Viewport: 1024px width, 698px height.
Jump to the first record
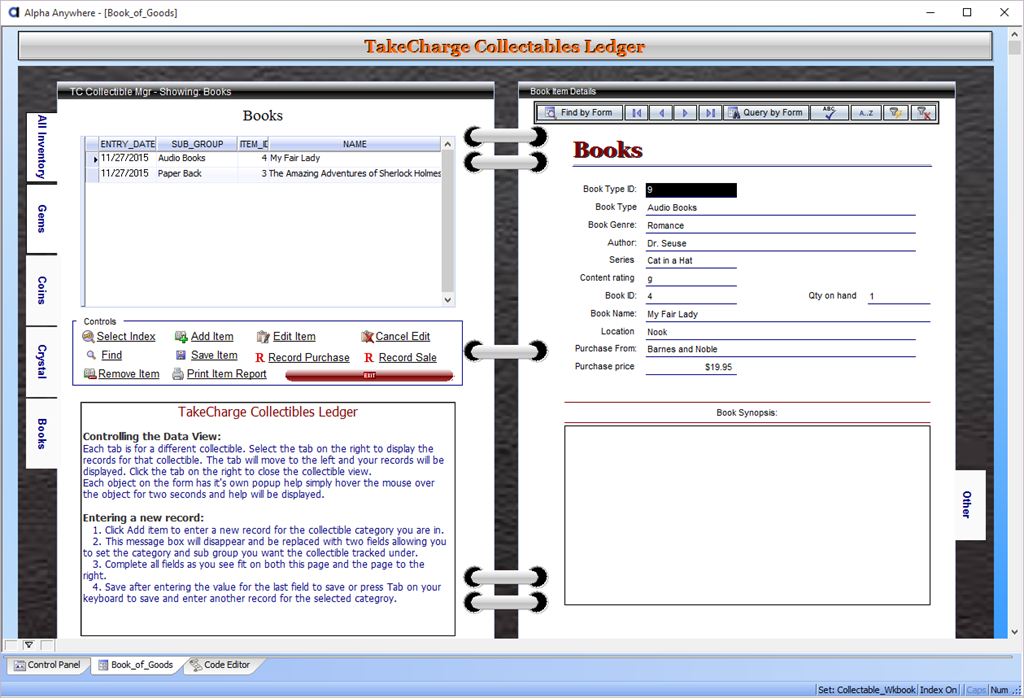(x=636, y=113)
